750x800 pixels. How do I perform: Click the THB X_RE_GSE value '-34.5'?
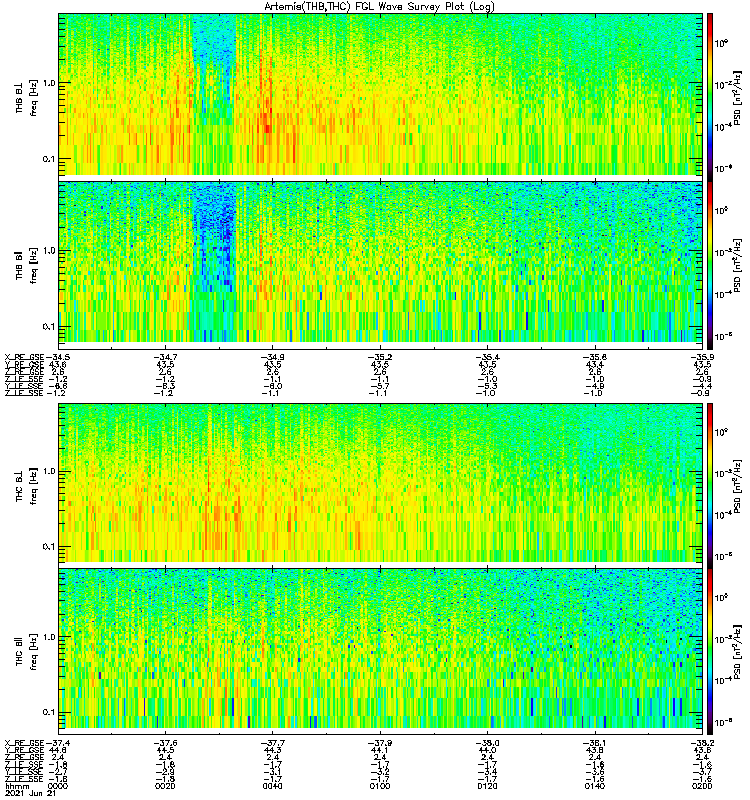point(58,357)
